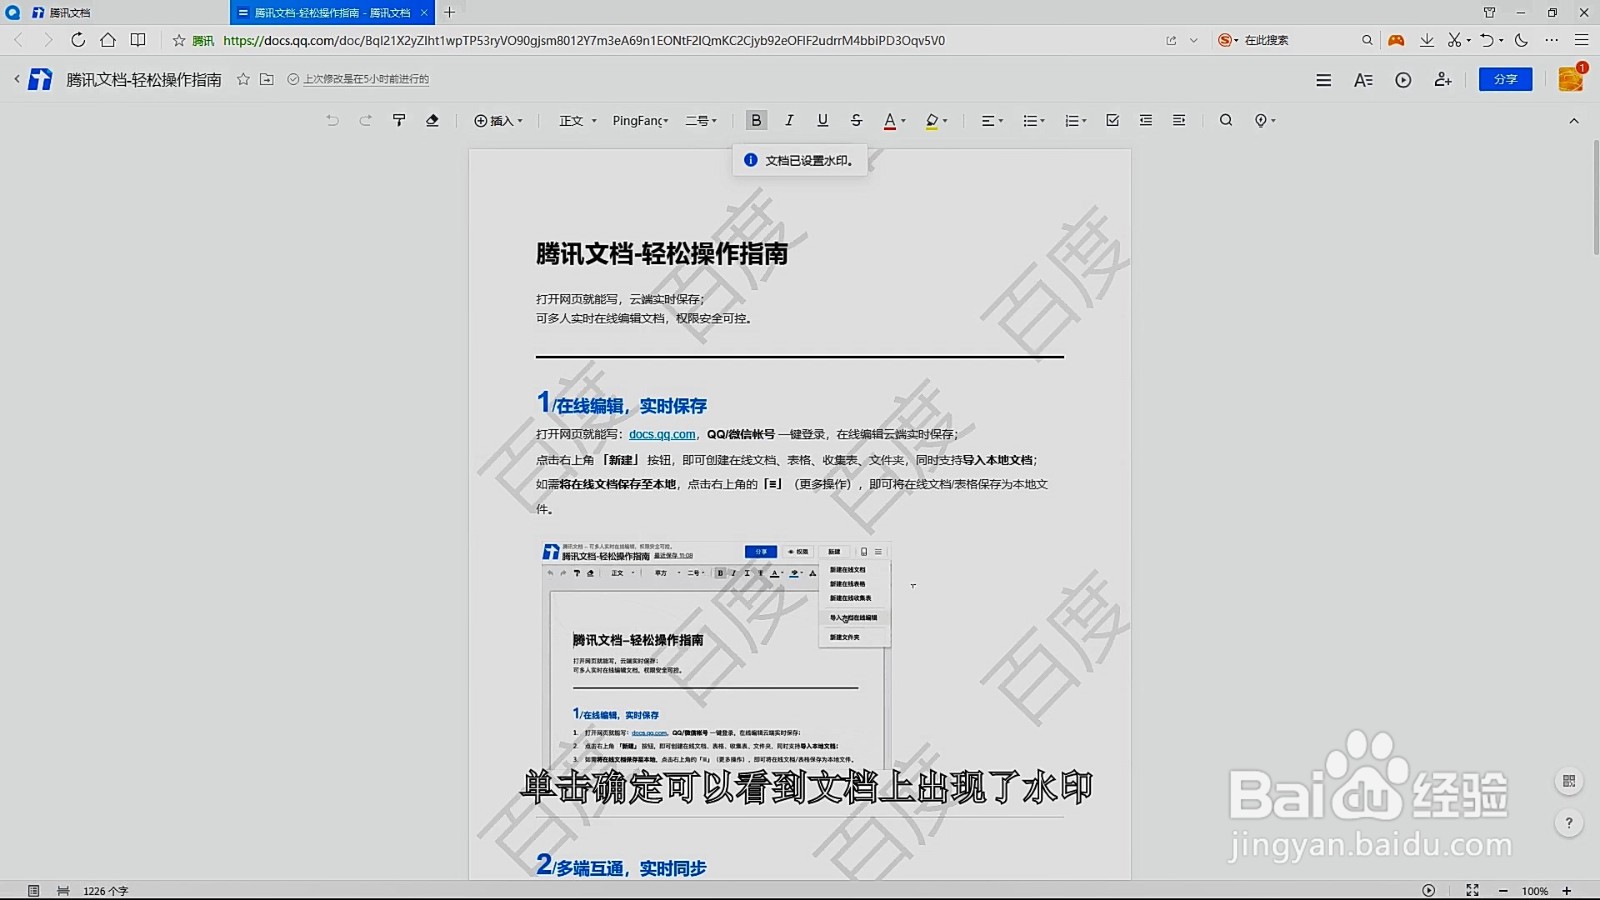Toggle strikethrough formatting
1600x900 pixels.
click(x=856, y=120)
